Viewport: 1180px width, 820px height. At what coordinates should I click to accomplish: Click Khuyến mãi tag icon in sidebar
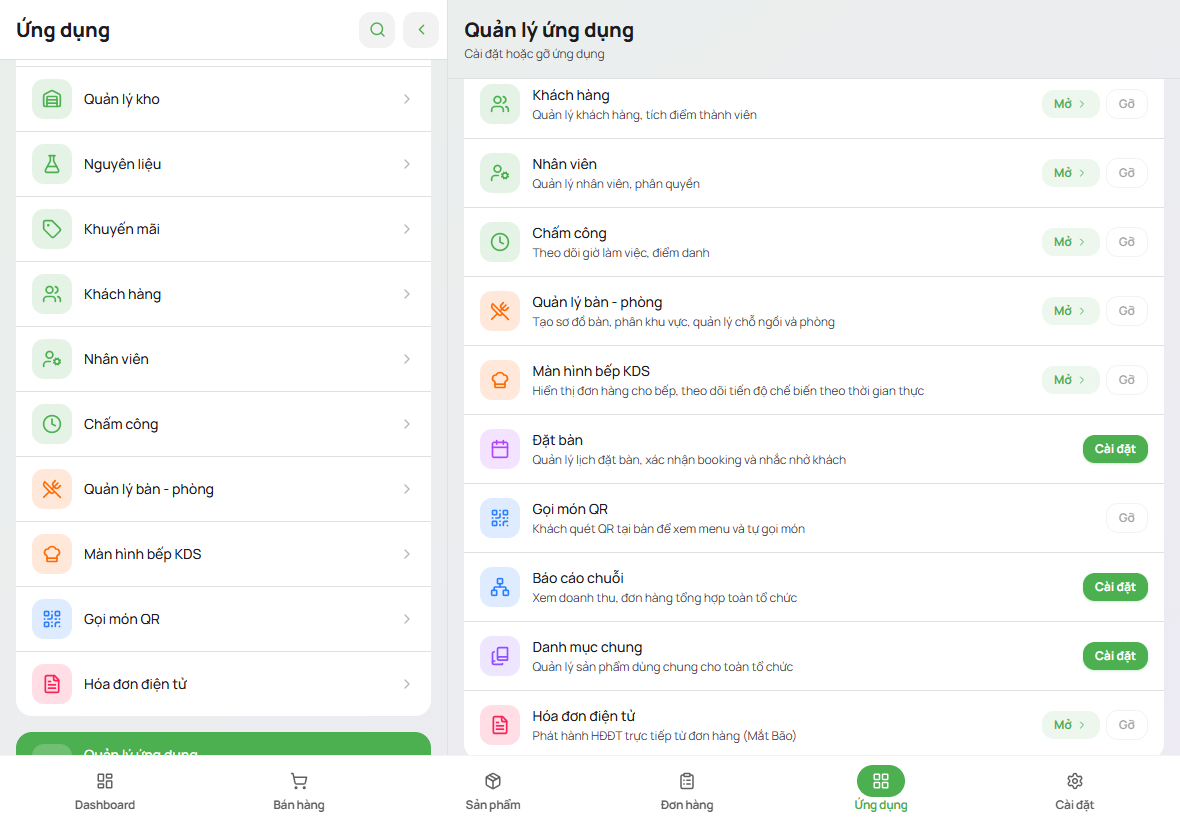(52, 229)
